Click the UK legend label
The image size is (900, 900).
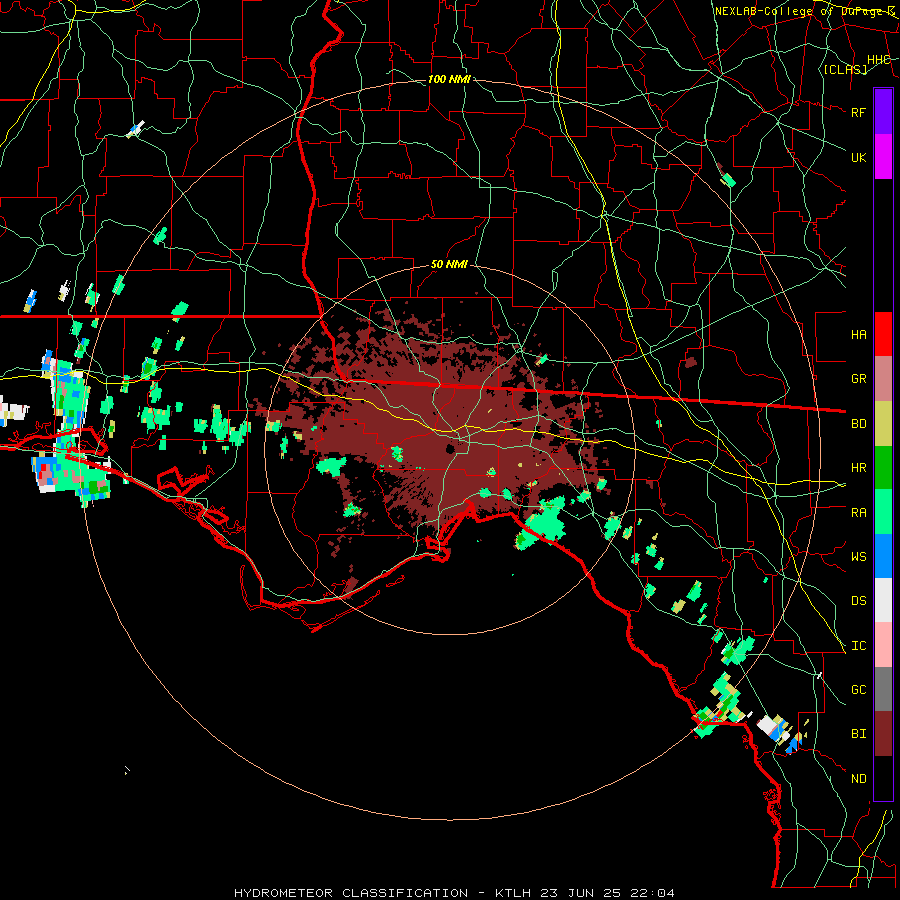(859, 157)
